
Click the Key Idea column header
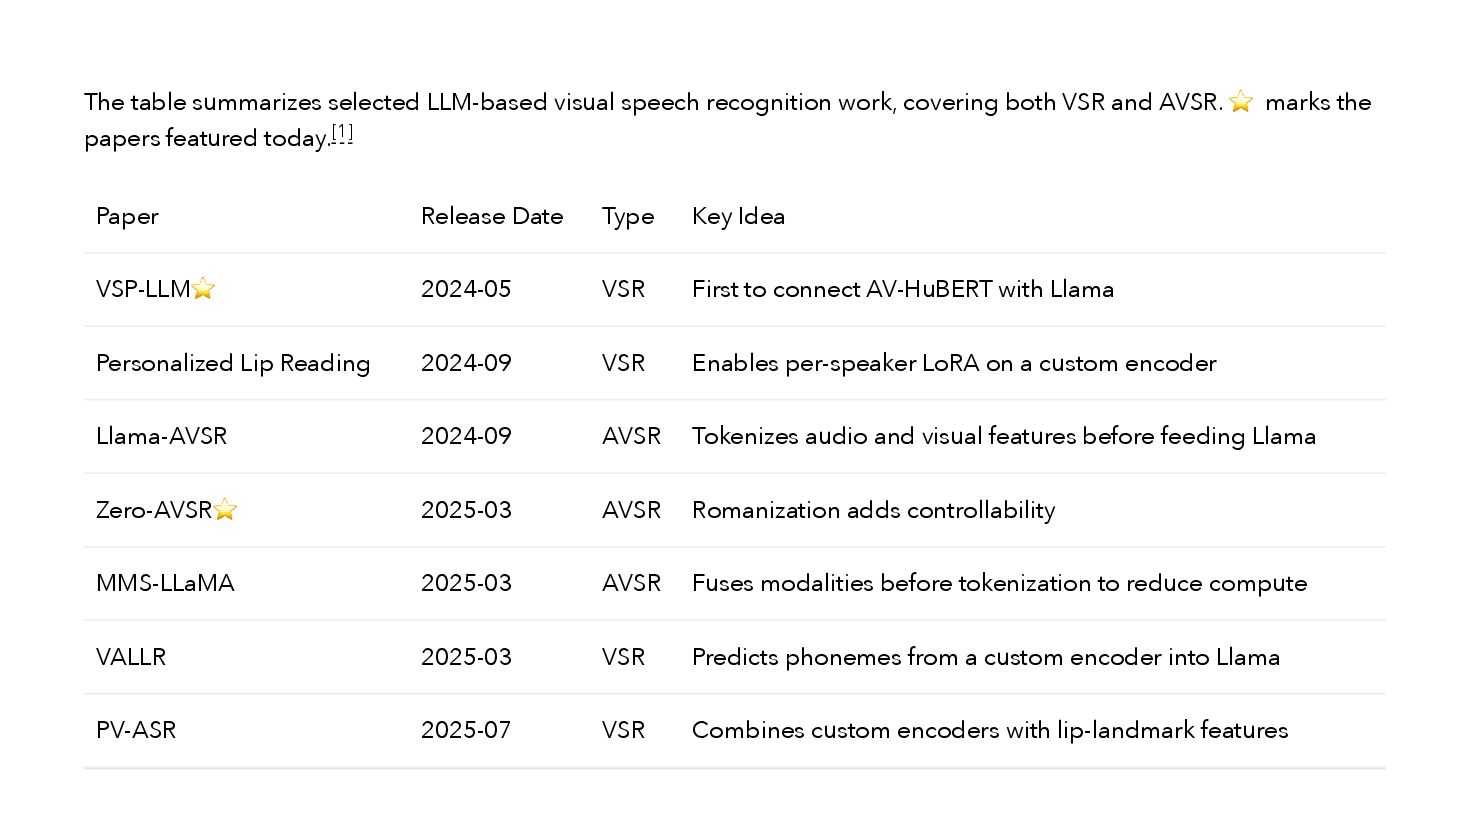pyautogui.click(x=738, y=216)
